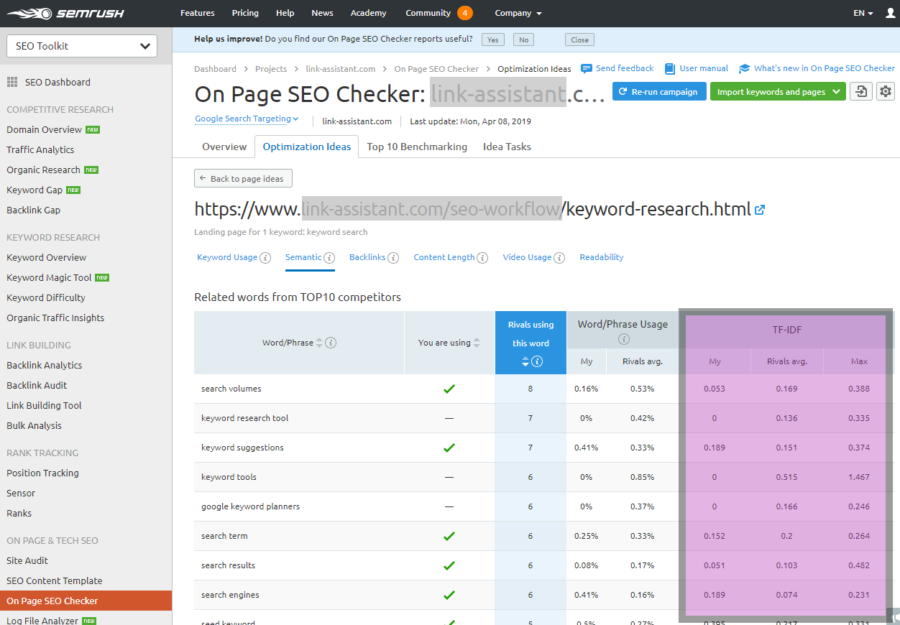This screenshot has height=625, width=900.
Task: Open Projects breadcrumb link
Action: (x=271, y=69)
